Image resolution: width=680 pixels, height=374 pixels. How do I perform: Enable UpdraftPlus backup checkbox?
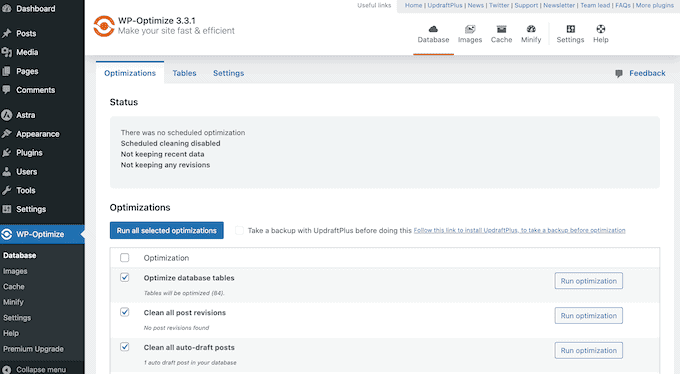[239, 230]
